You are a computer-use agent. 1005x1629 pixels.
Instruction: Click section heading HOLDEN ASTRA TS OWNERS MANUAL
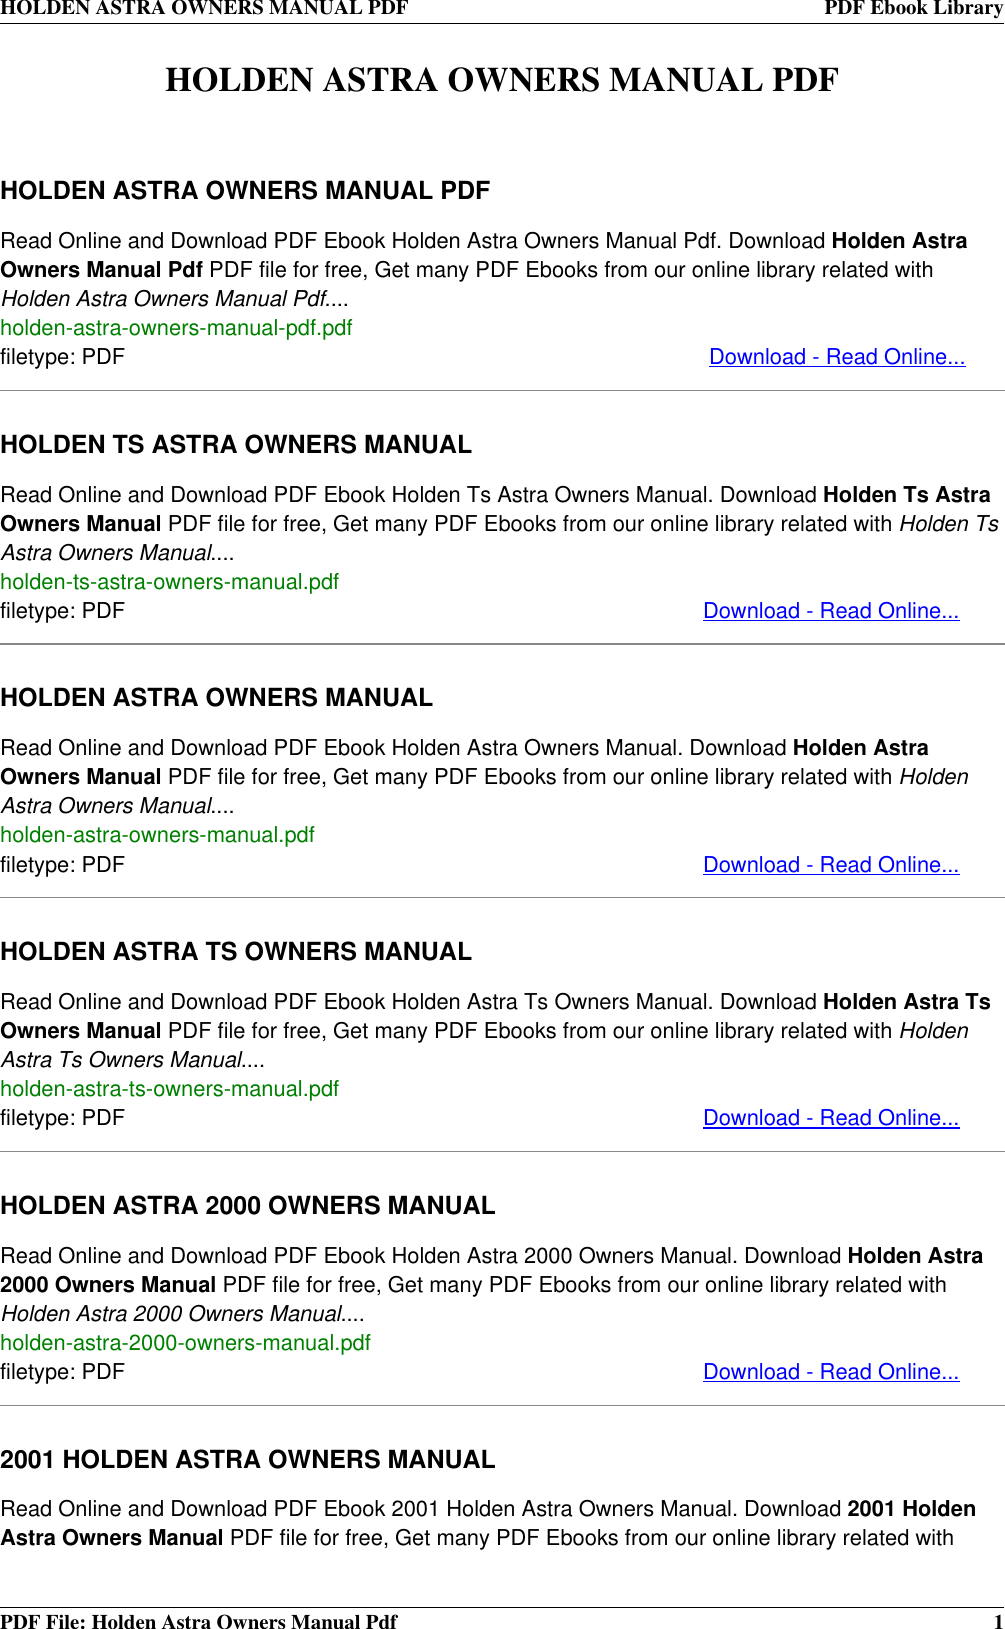[236, 952]
